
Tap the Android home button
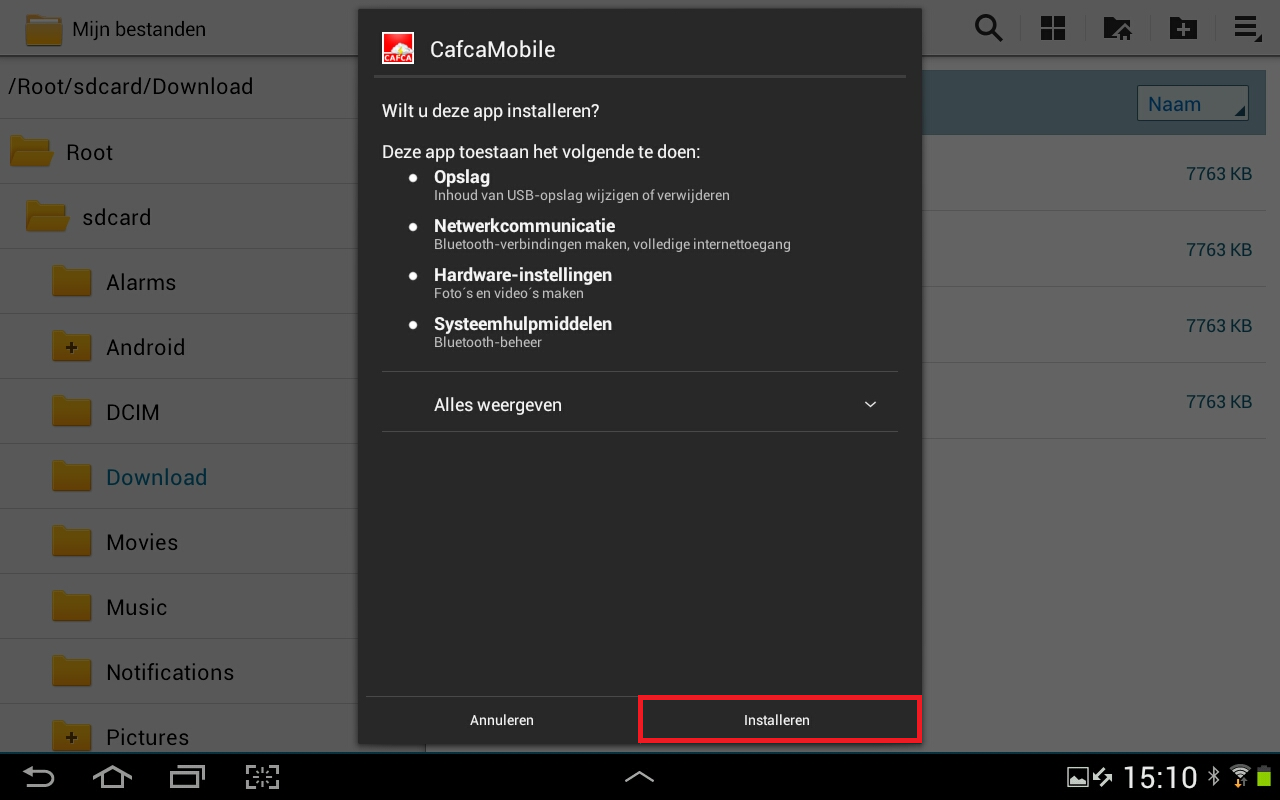[x=112, y=777]
